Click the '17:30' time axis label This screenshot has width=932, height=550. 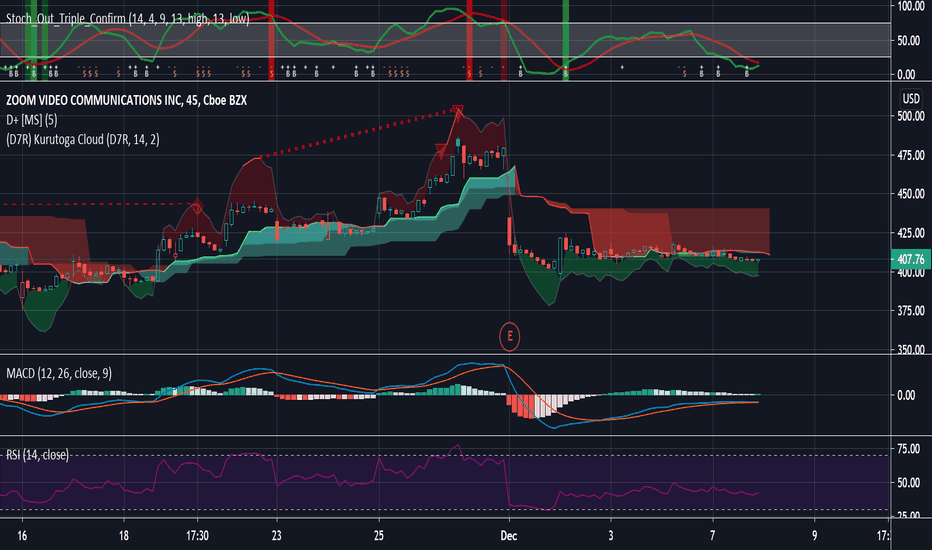pos(197,536)
